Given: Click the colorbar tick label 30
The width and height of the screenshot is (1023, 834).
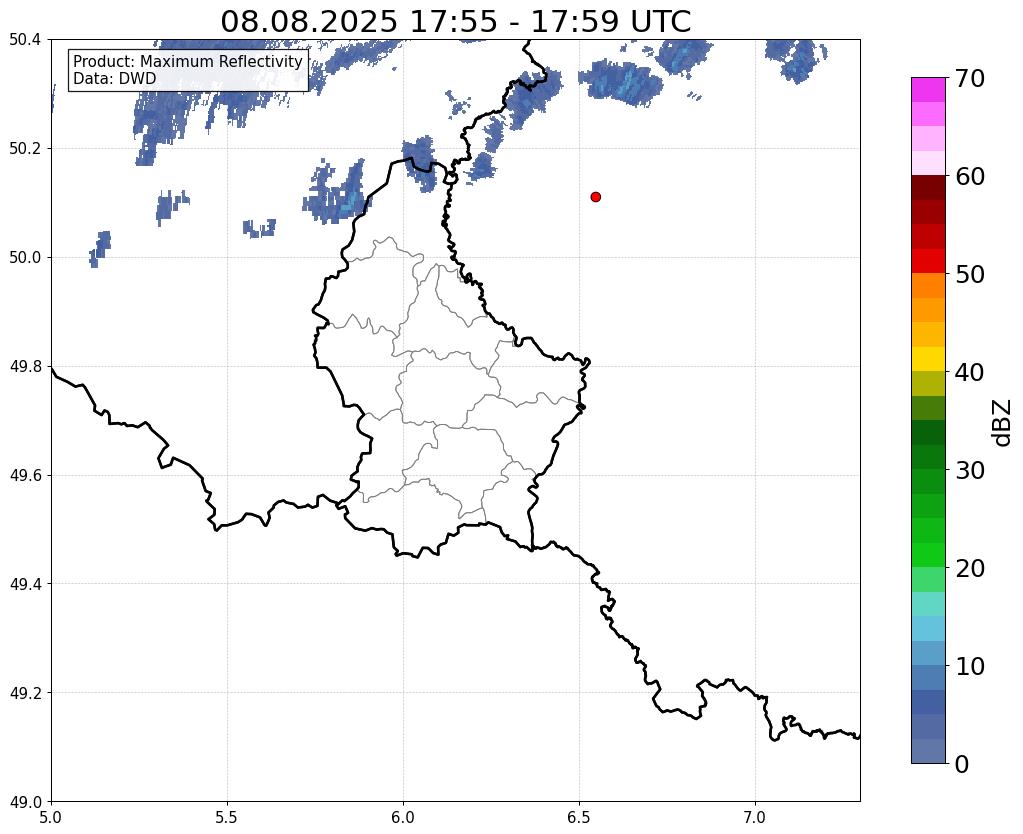Looking at the screenshot, I should click(970, 470).
